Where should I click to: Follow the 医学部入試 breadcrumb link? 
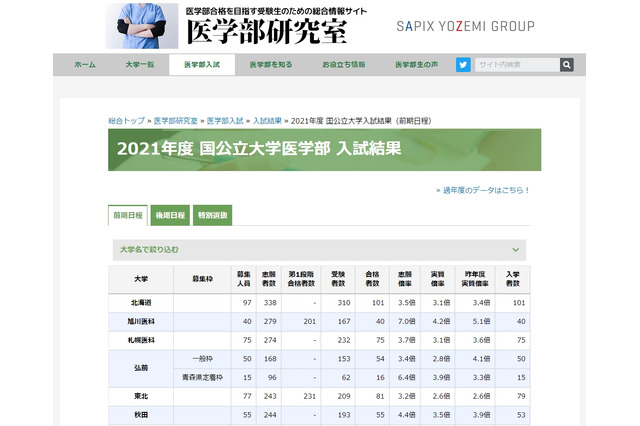coord(225,121)
